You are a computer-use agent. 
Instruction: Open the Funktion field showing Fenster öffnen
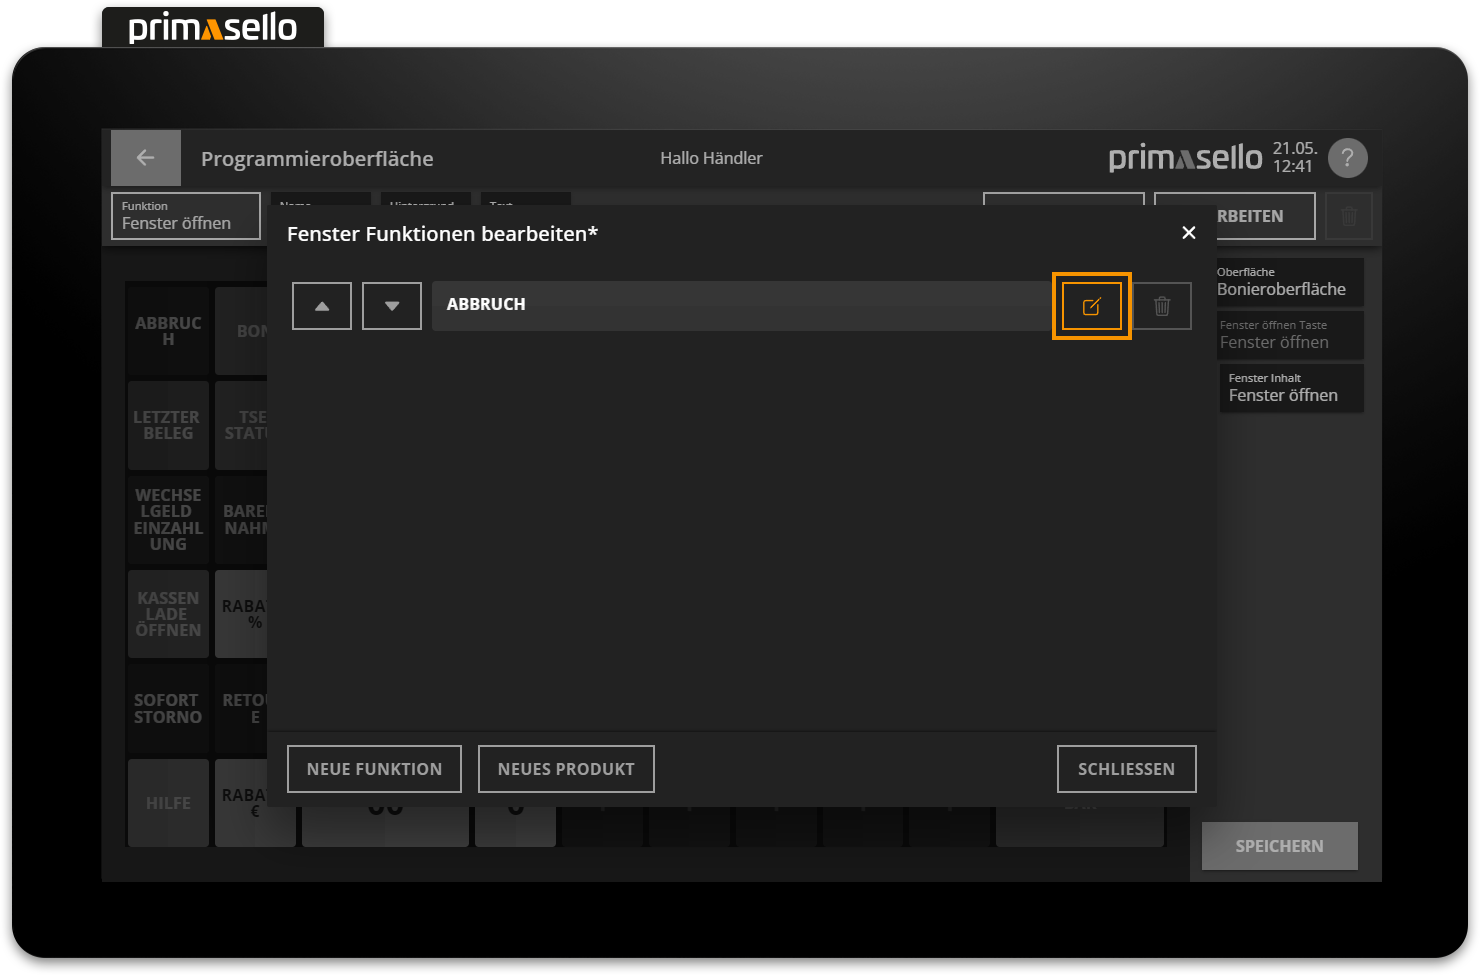point(186,216)
